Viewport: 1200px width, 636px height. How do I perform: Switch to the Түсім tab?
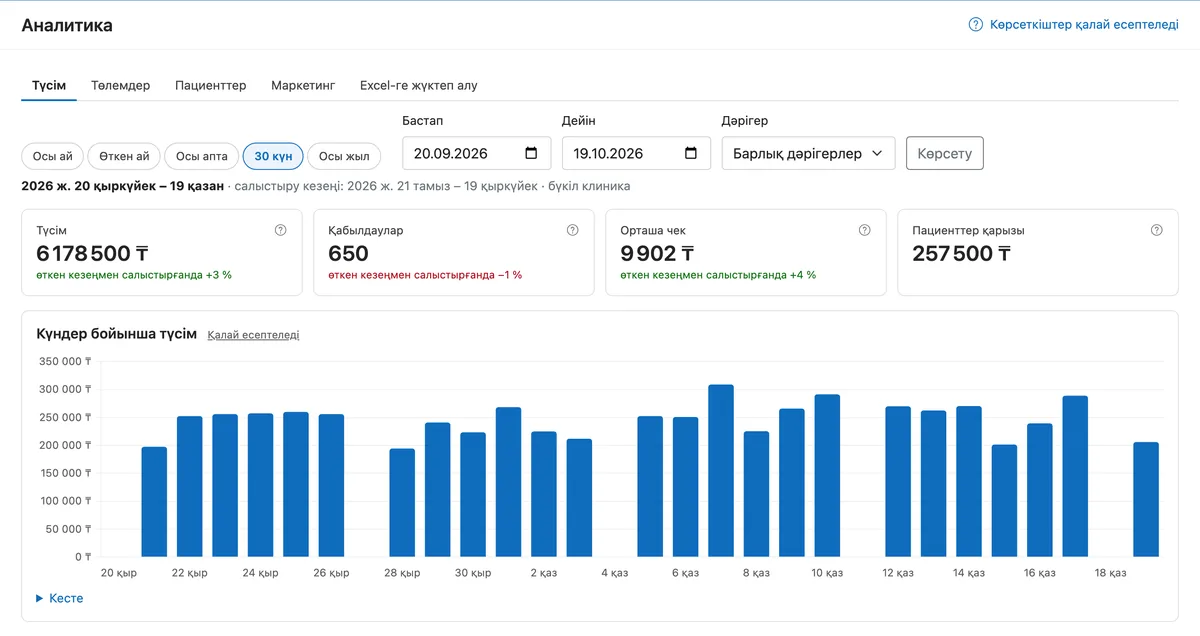pyautogui.click(x=49, y=85)
